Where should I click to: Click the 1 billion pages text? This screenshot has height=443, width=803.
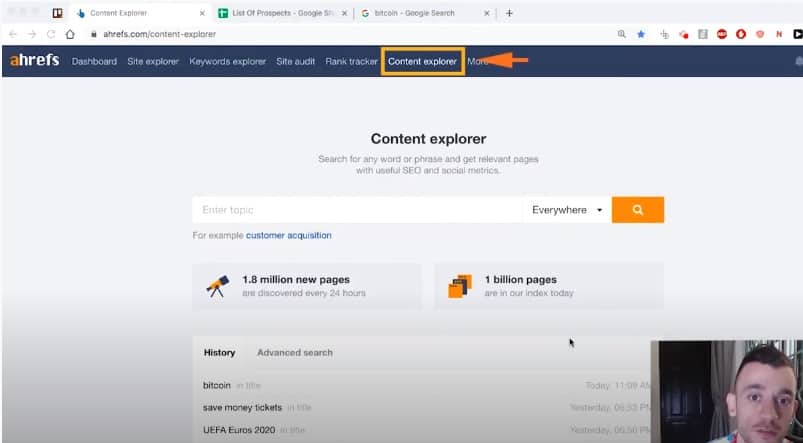pyautogui.click(x=520, y=280)
